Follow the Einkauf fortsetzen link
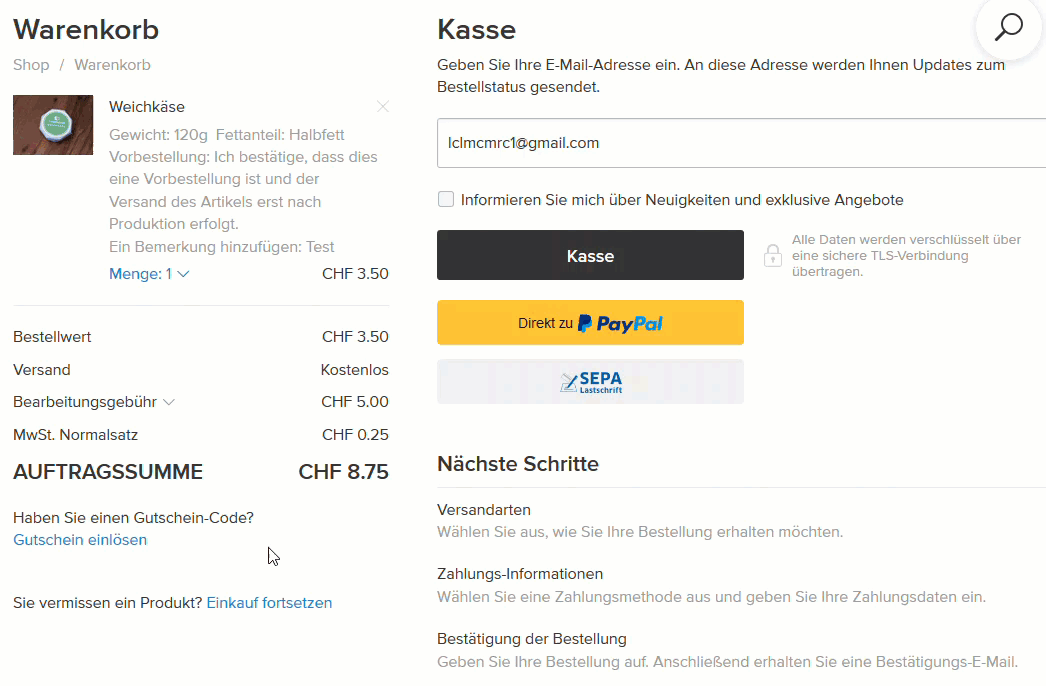The height and width of the screenshot is (686, 1046). [269, 603]
